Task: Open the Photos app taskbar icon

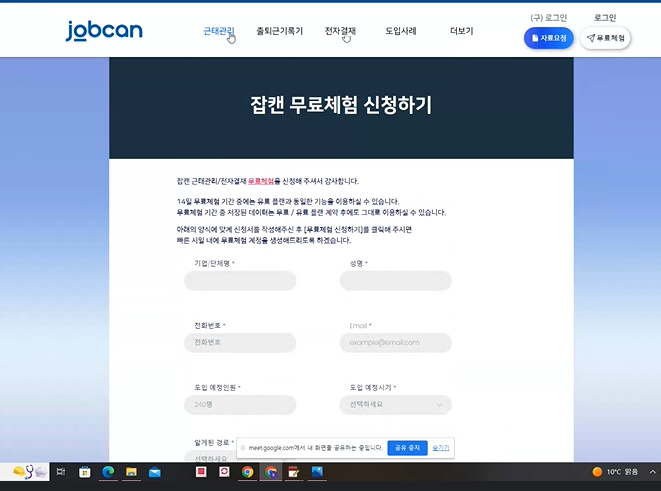Action: coord(317,472)
